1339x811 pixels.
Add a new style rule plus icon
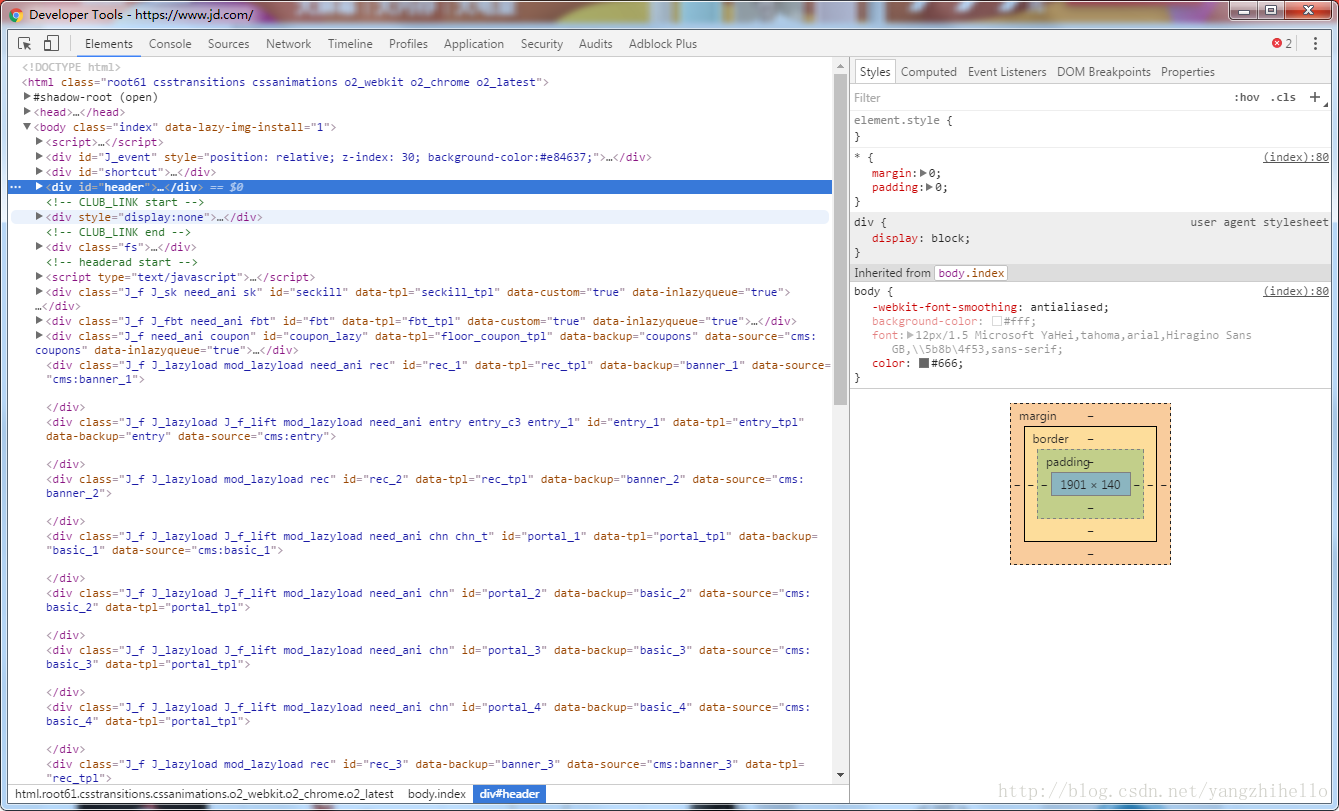point(1316,97)
